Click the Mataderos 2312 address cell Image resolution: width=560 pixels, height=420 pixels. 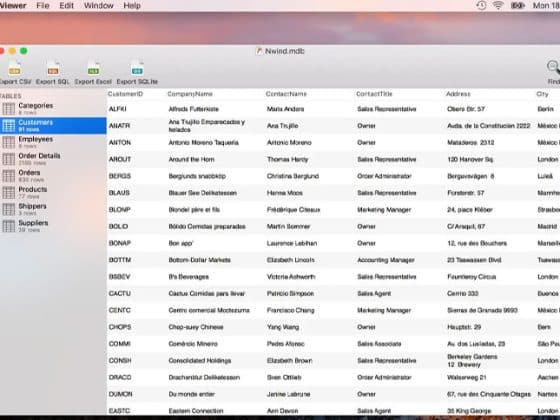[x=471, y=142]
